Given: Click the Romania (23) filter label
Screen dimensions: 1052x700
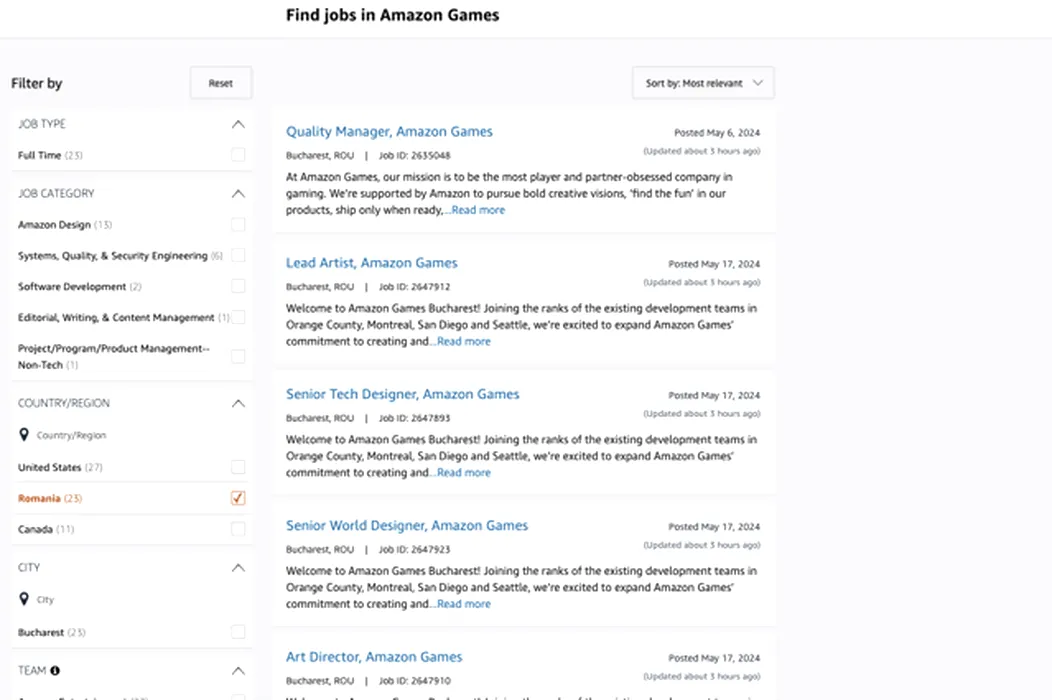Looking at the screenshot, I should 50,499.
